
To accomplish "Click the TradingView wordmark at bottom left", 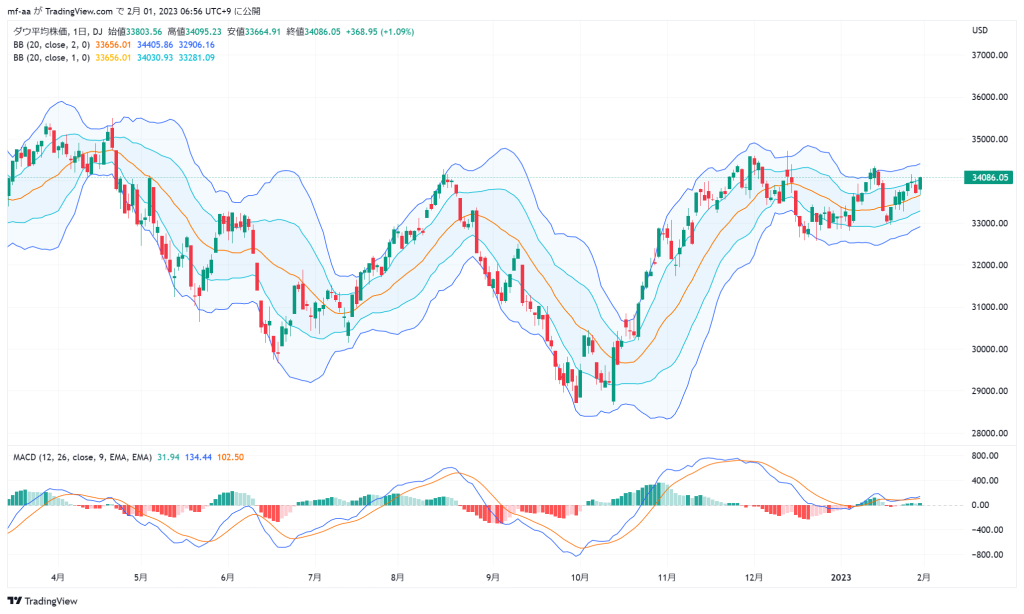I will click(x=51, y=601).
